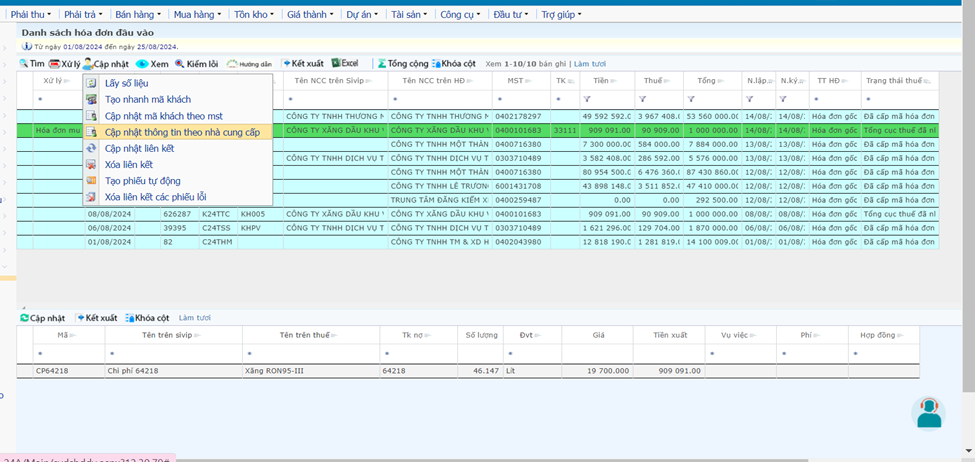Click the filter funnel under the Tiền column

click(x=587, y=100)
